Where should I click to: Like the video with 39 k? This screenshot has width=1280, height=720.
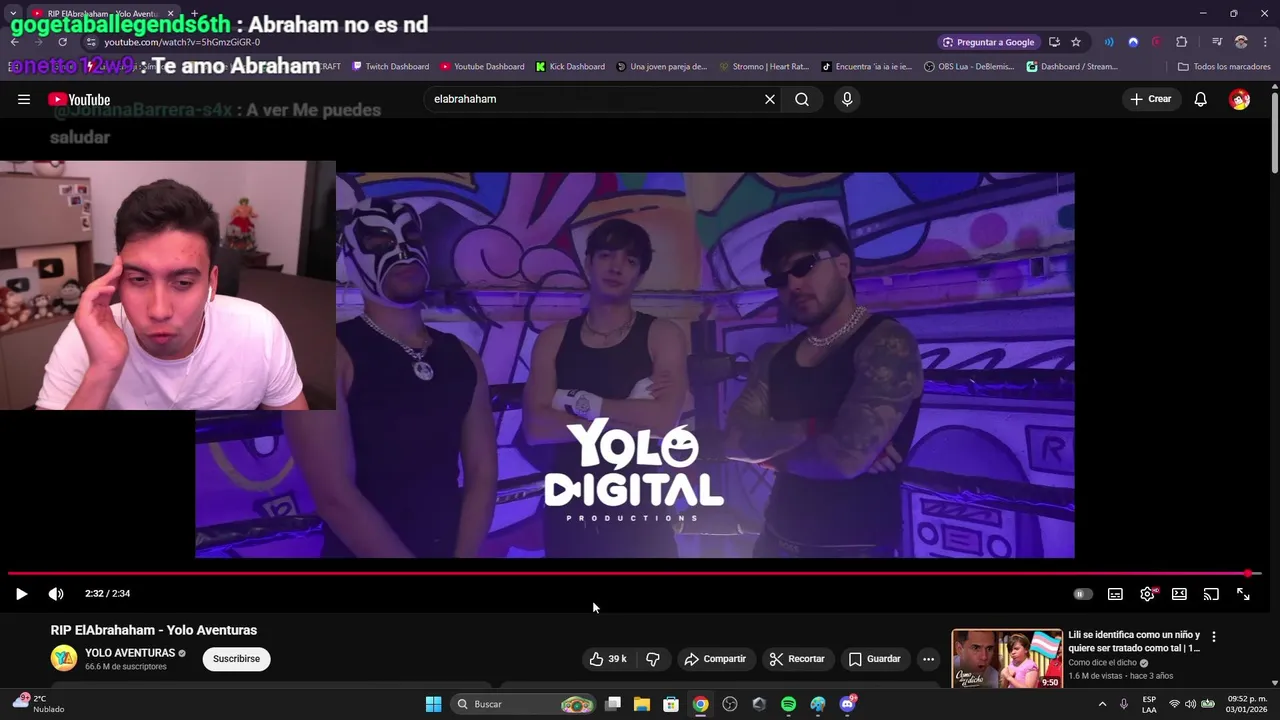(x=608, y=659)
